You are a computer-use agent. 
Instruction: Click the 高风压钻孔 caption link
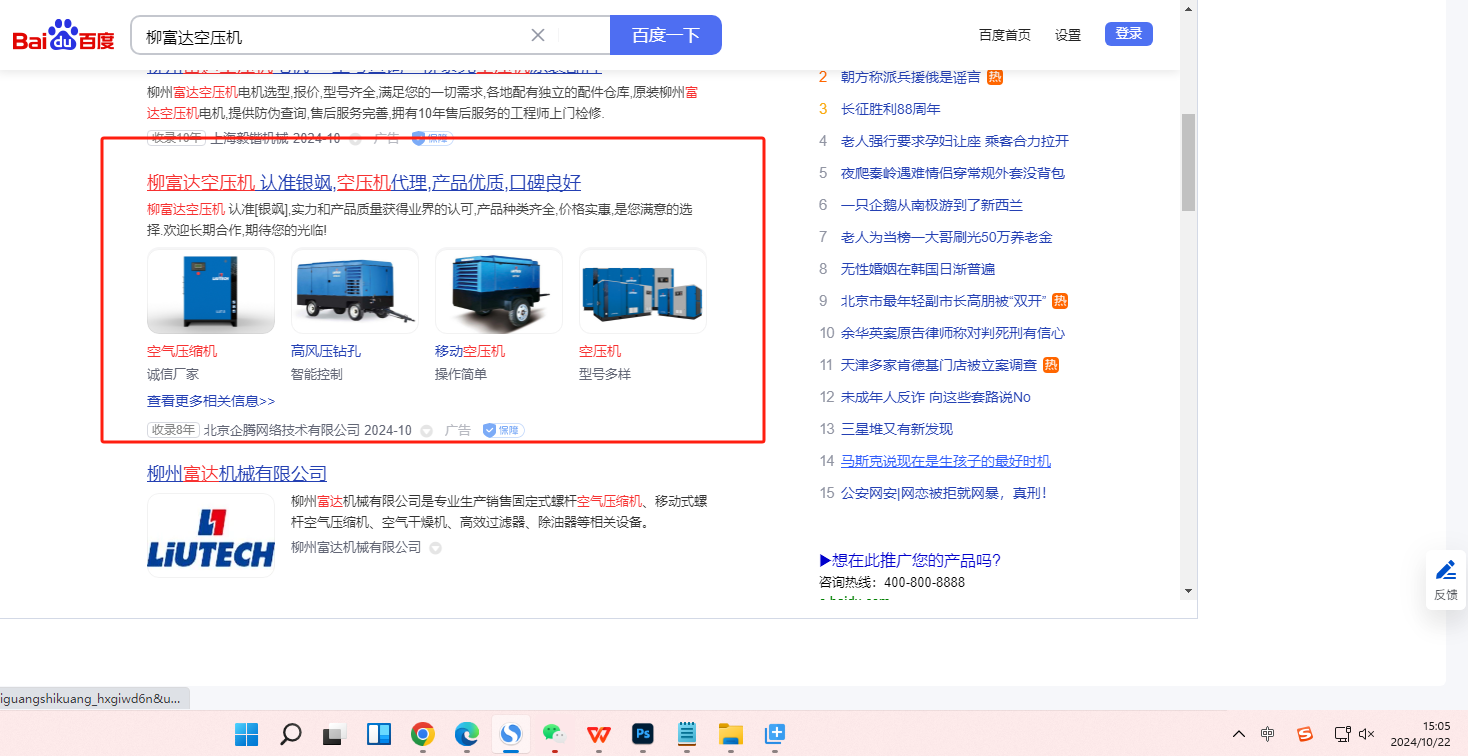pos(326,351)
